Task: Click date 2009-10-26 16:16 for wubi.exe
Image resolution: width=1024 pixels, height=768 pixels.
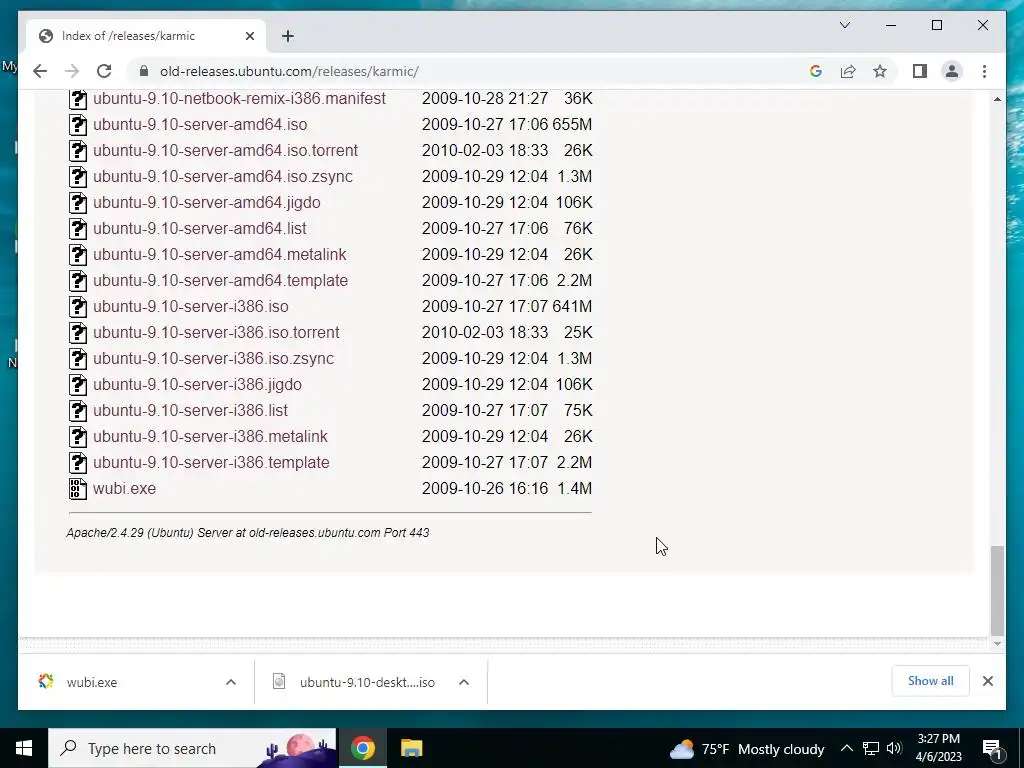Action: click(485, 488)
